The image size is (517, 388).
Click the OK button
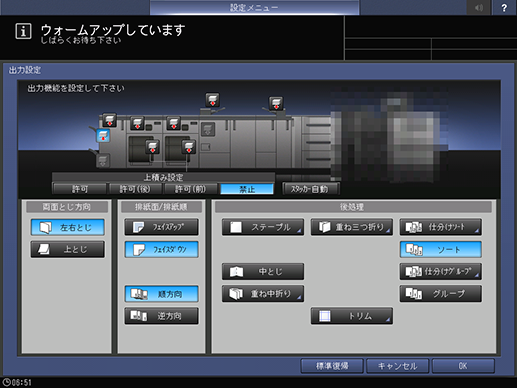pyautogui.click(x=463, y=366)
